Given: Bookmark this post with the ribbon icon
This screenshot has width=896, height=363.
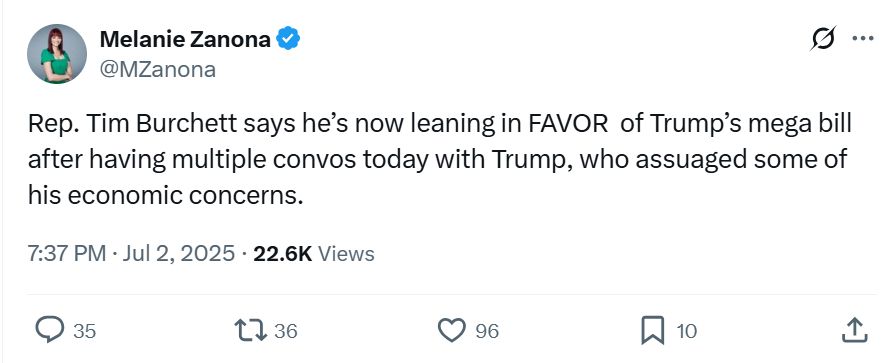Looking at the screenshot, I should tap(653, 330).
